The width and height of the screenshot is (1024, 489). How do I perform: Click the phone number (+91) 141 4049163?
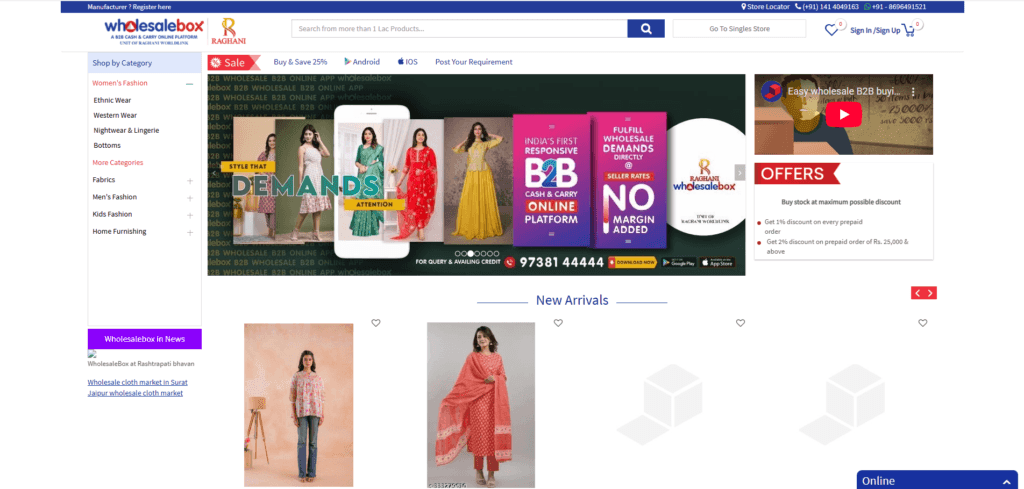pos(827,7)
